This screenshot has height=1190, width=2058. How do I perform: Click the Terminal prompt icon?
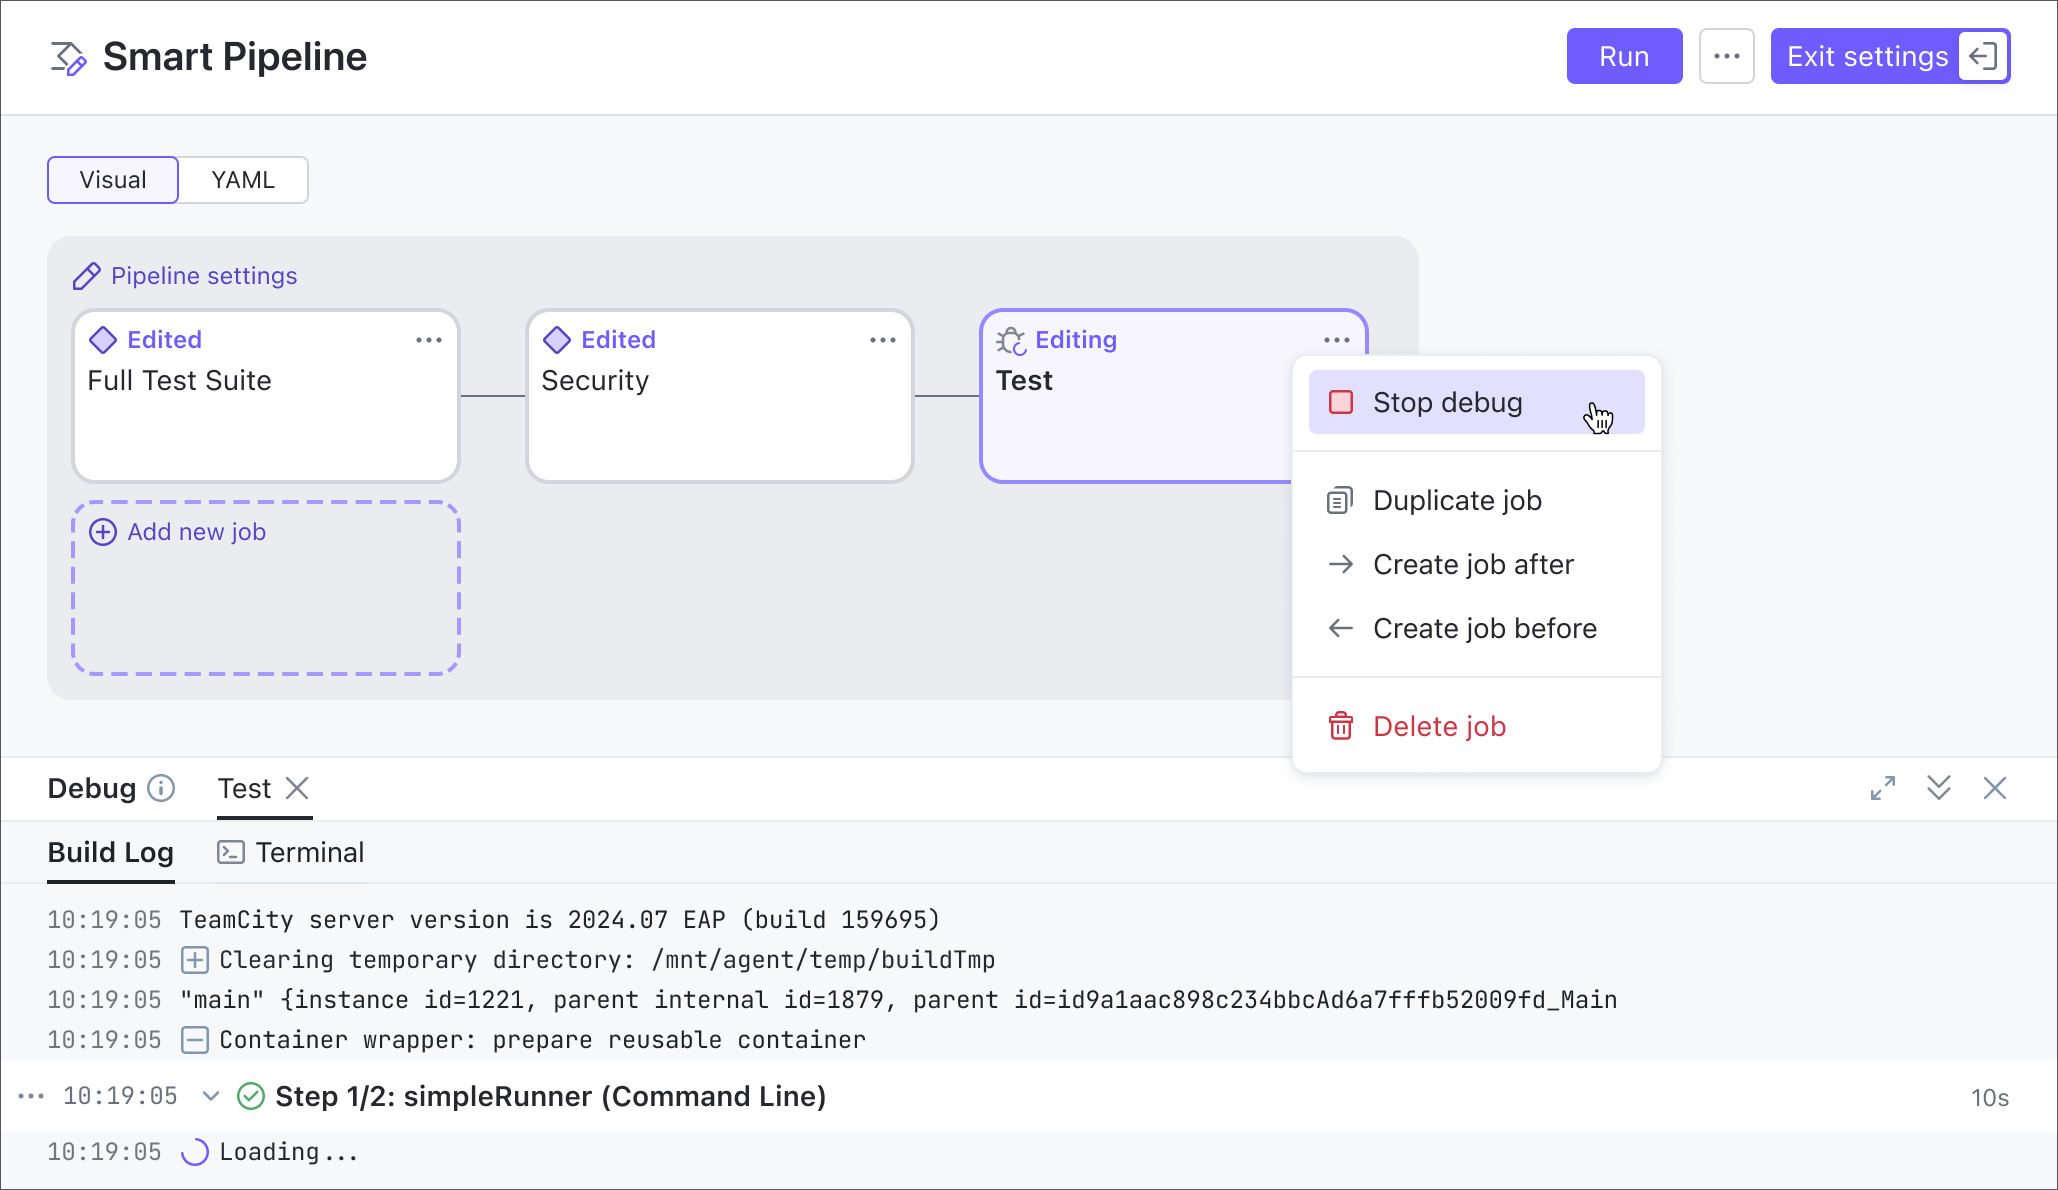pyautogui.click(x=231, y=852)
